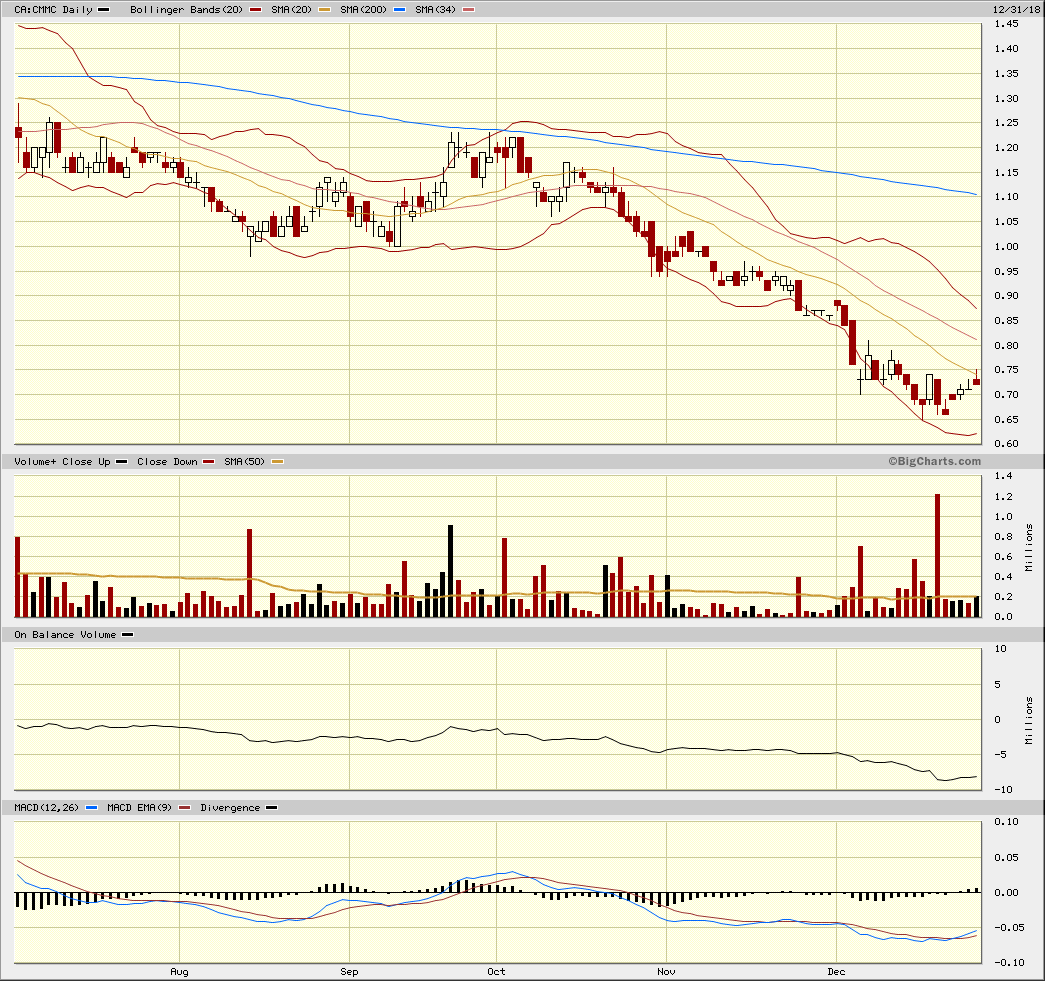Click the Divergence legend label
This screenshot has height=981, width=1045.
[x=230, y=808]
